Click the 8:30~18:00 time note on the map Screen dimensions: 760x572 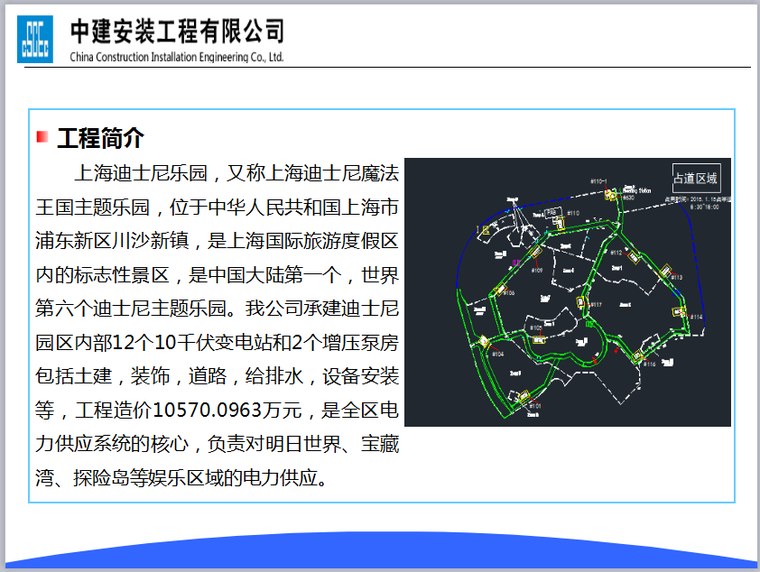[705, 207]
